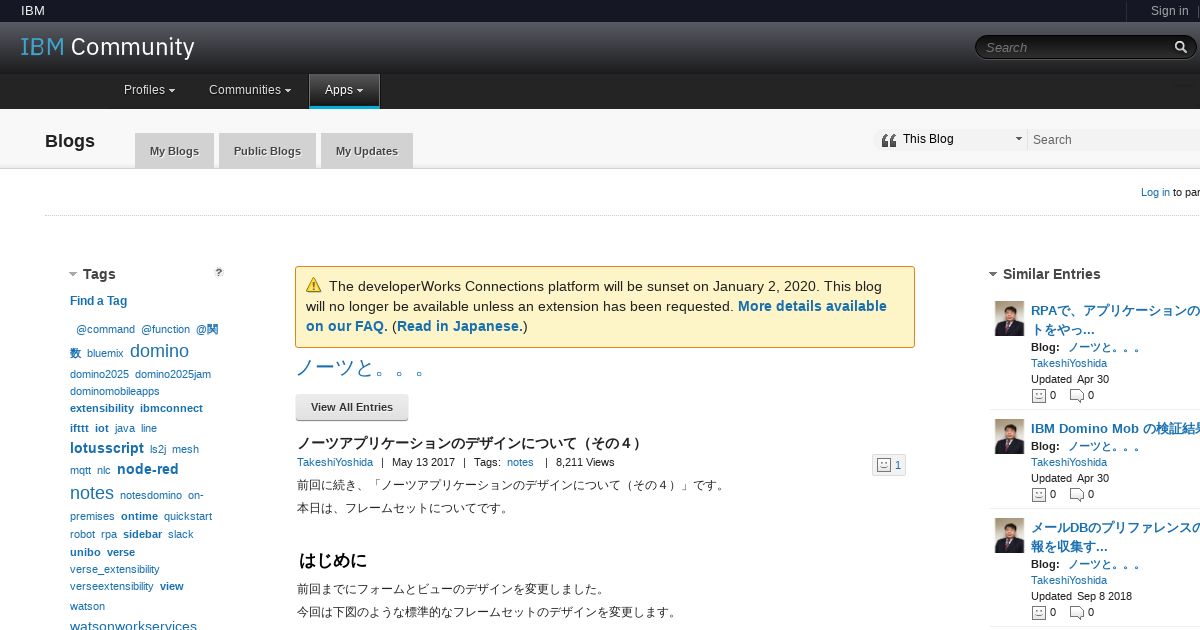Image resolution: width=1200 pixels, height=630 pixels.
Task: Click the Log in link
Action: pyautogui.click(x=1155, y=192)
